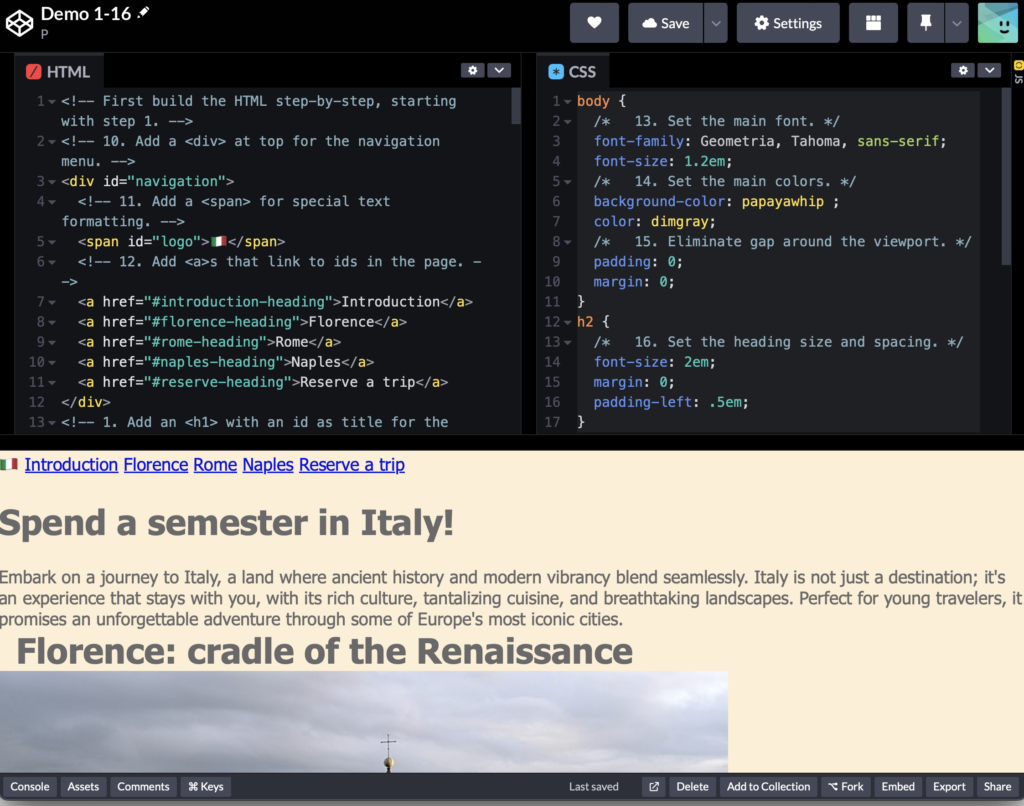1024x806 pixels.
Task: Fold HTML navigation div at line 3
Action: click(52, 182)
